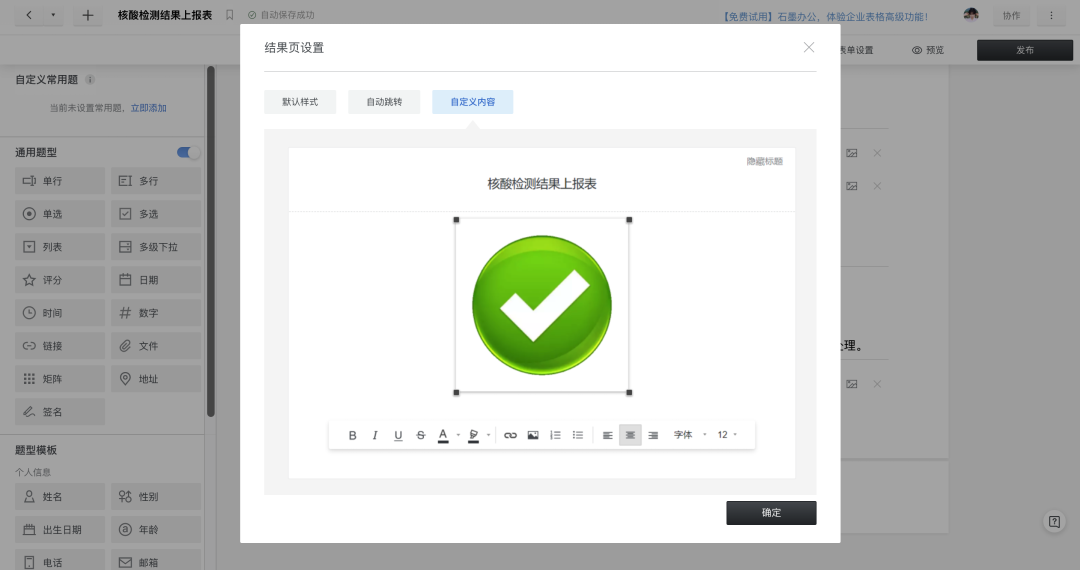Close the 结果页设置 dialog
The width and height of the screenshot is (1080, 570).
(x=809, y=48)
